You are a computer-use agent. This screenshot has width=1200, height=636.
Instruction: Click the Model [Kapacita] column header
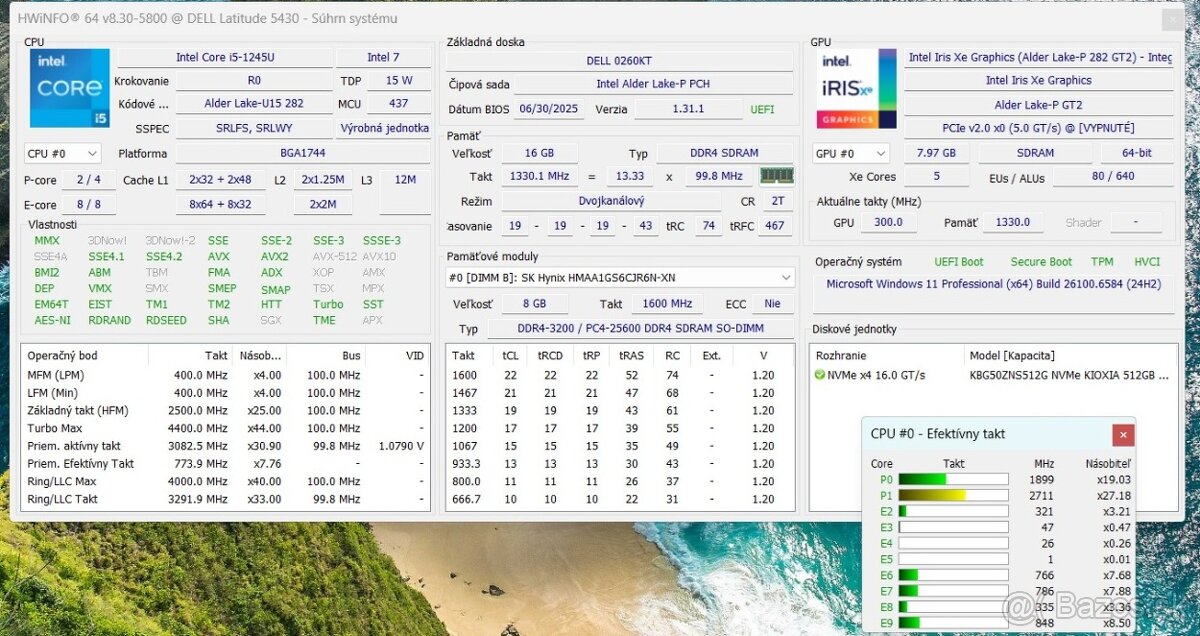coord(1011,356)
